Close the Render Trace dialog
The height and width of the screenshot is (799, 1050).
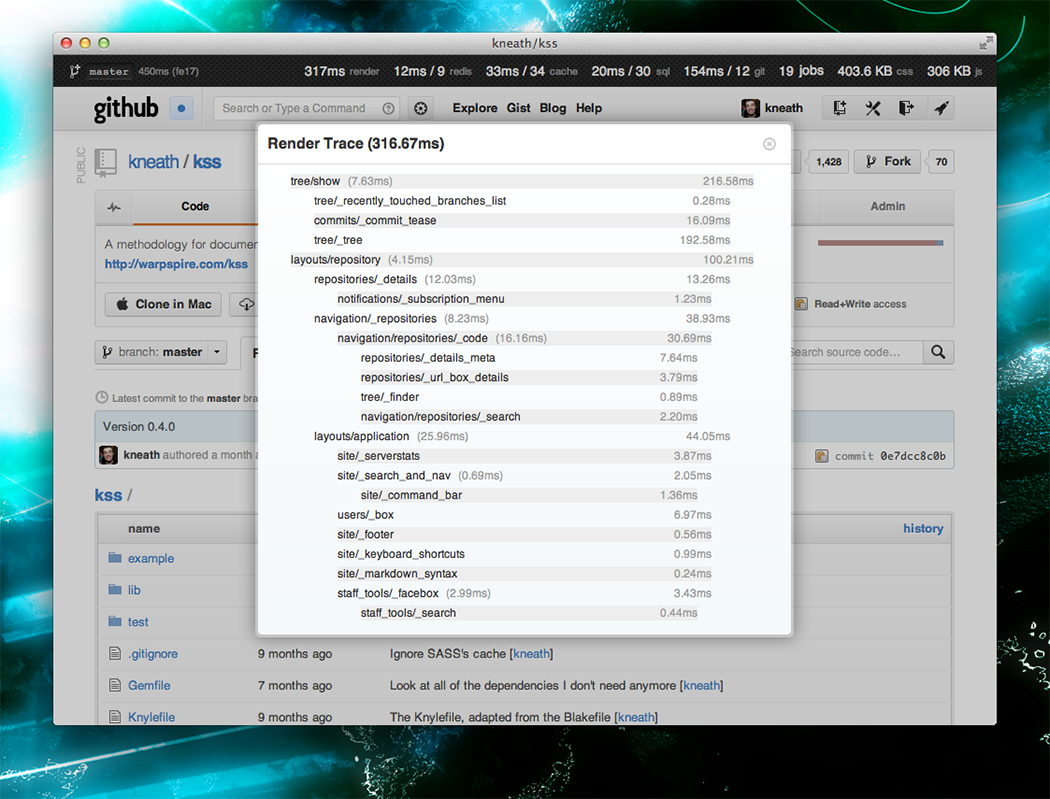coord(769,144)
